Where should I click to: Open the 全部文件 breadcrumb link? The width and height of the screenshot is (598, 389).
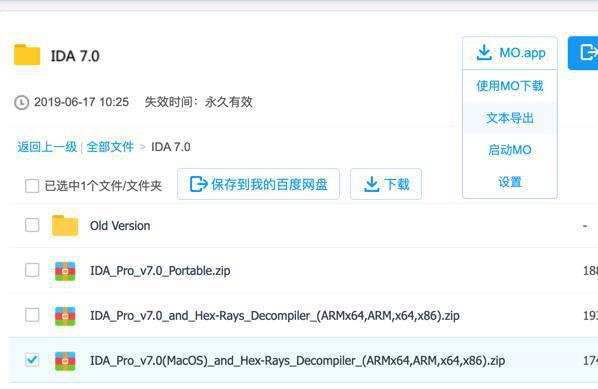click(110, 147)
